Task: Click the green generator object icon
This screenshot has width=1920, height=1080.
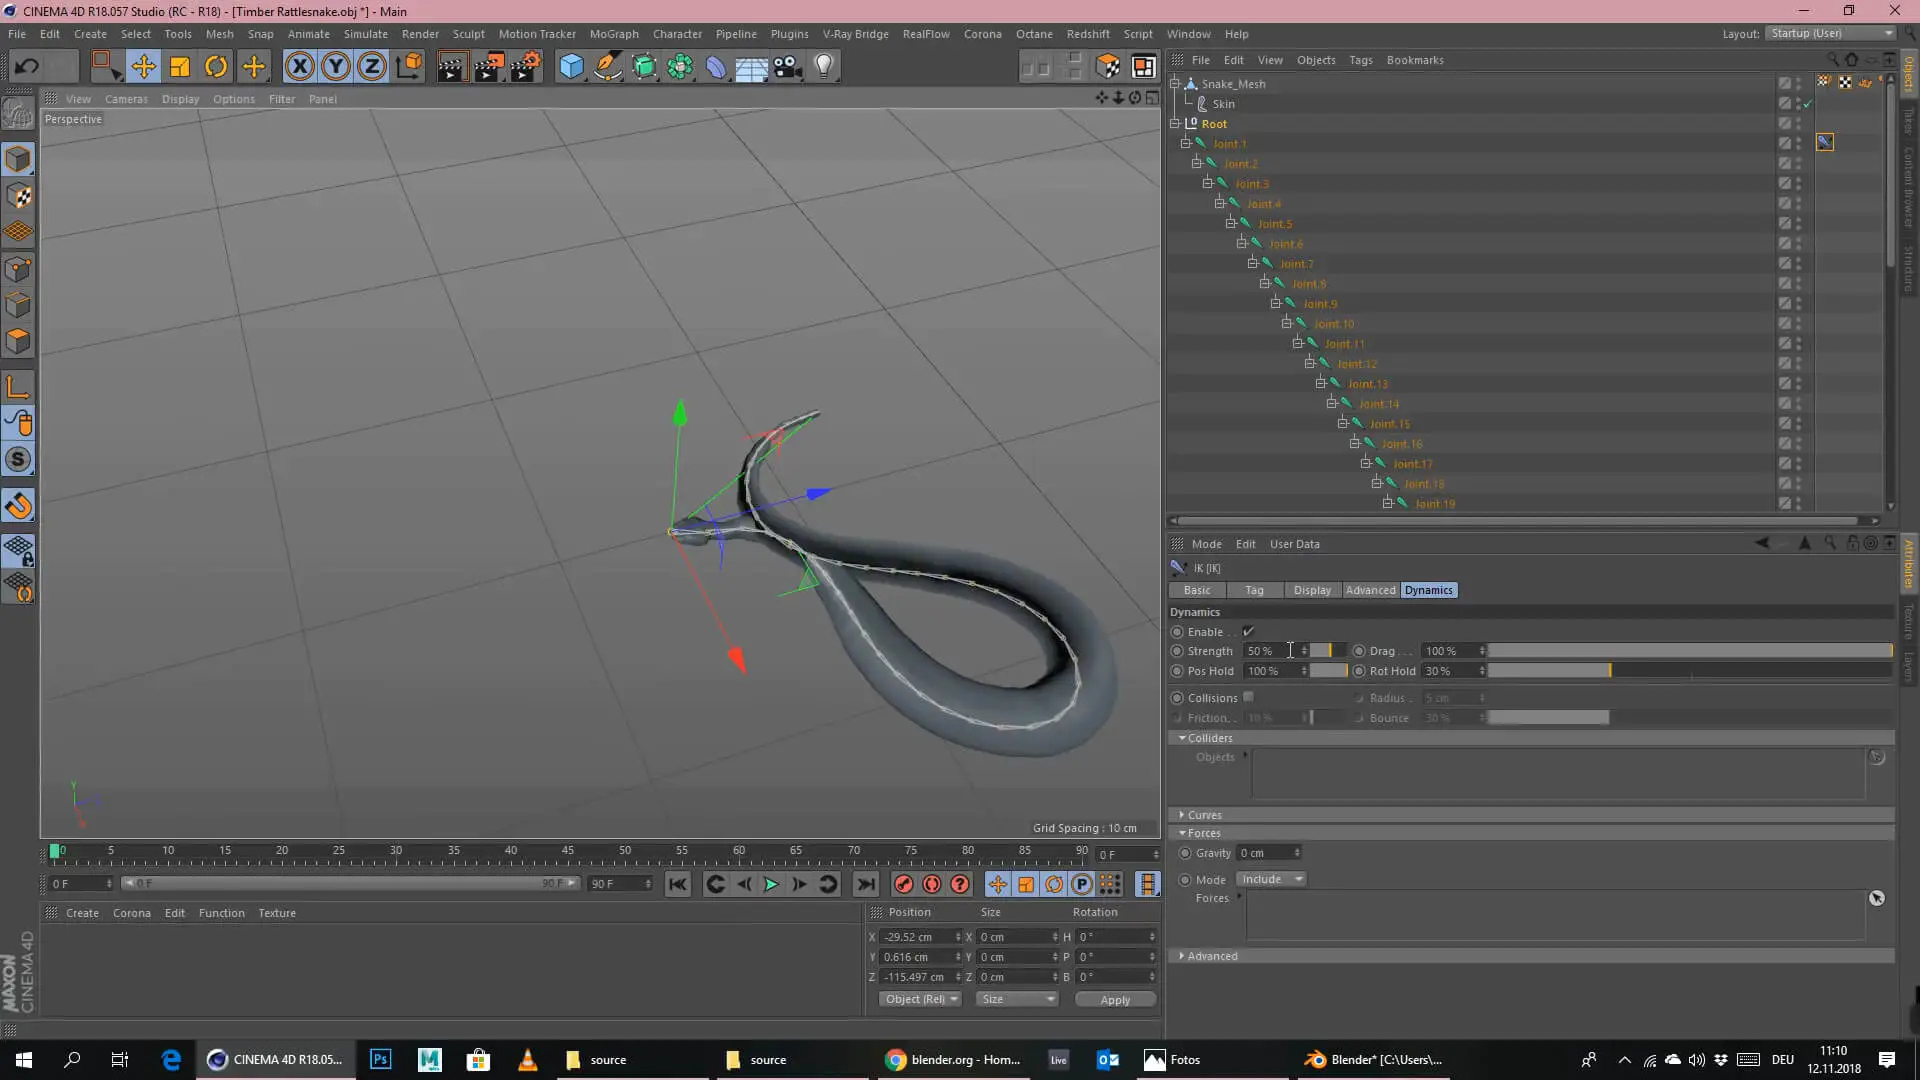Action: [x=644, y=67]
